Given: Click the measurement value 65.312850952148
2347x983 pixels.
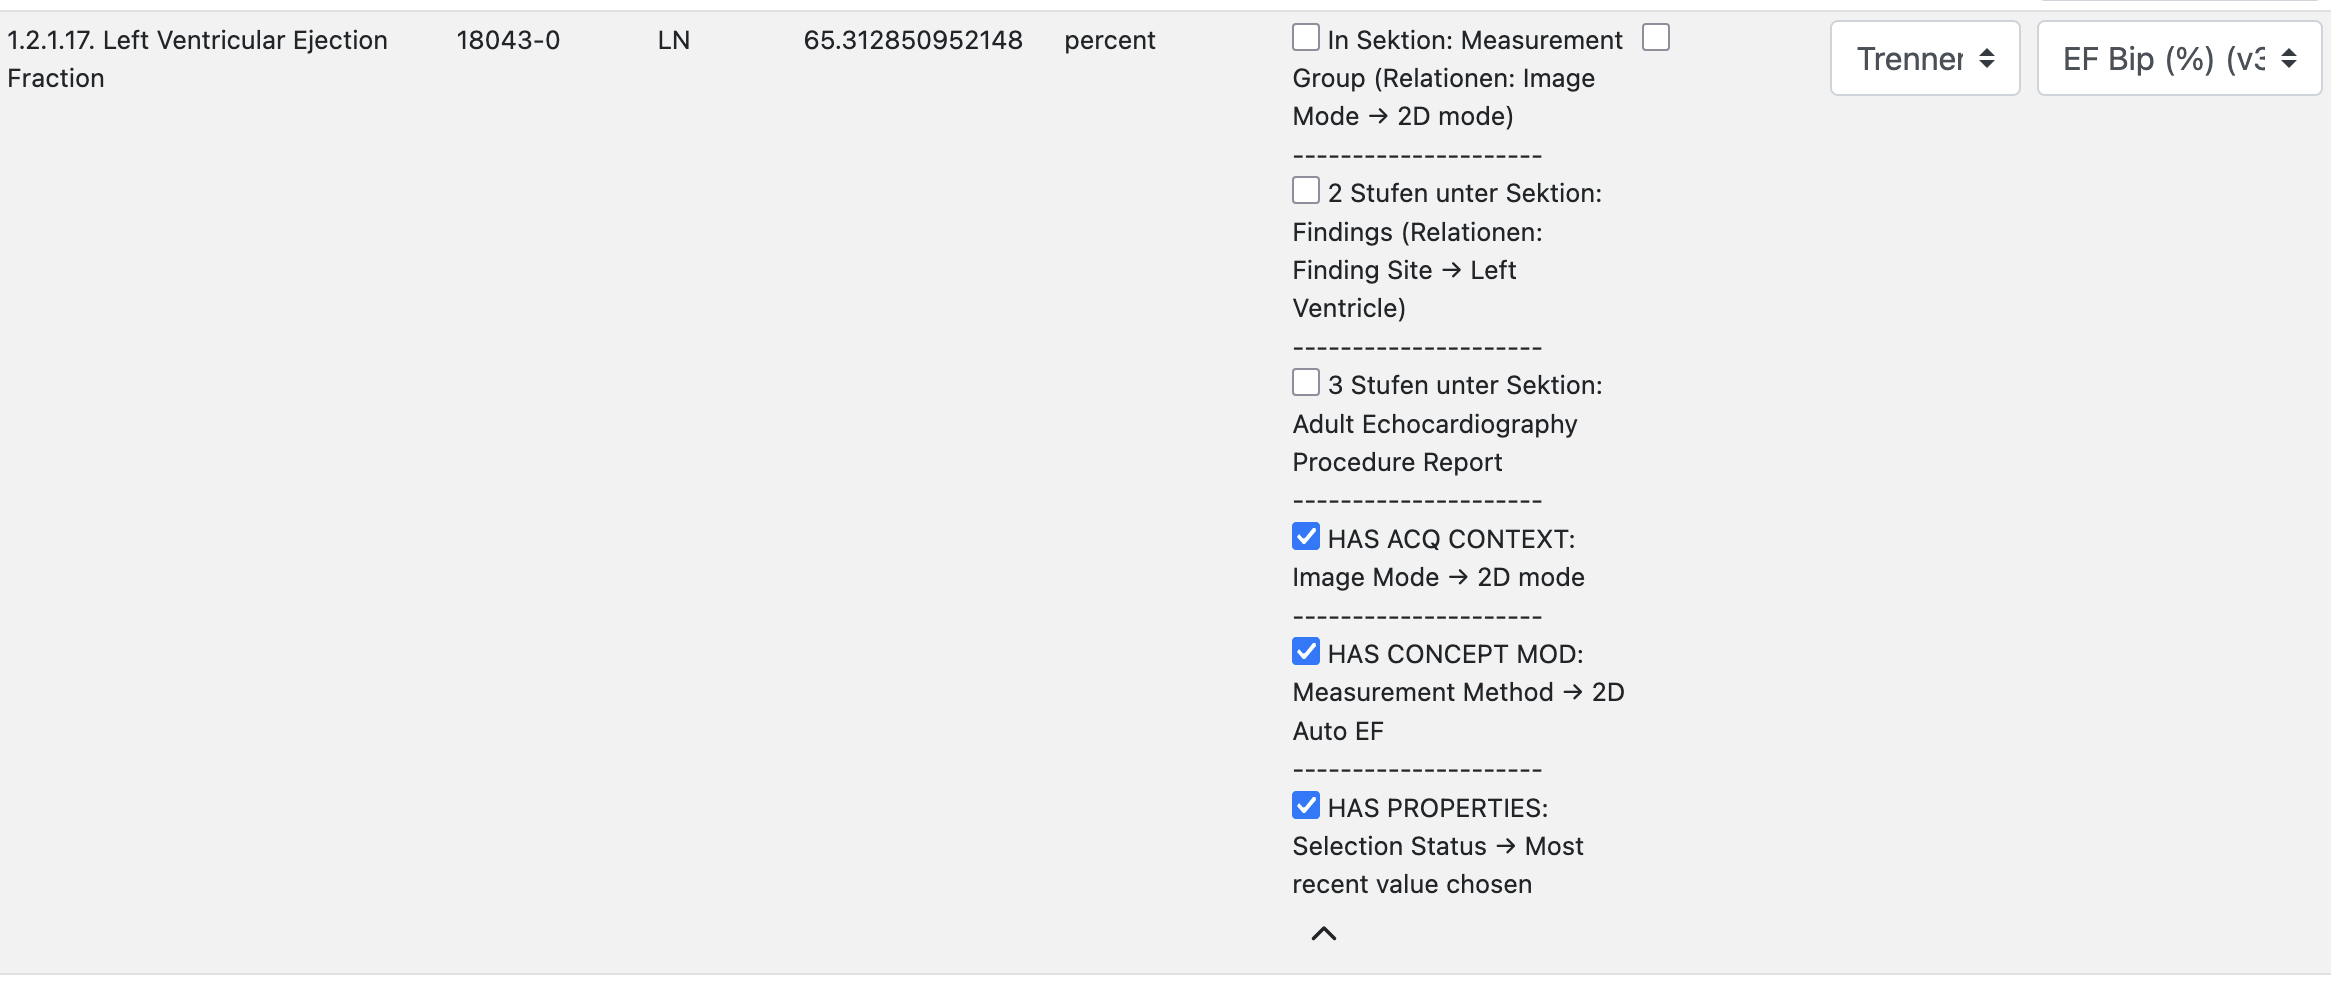Looking at the screenshot, I should coord(913,40).
